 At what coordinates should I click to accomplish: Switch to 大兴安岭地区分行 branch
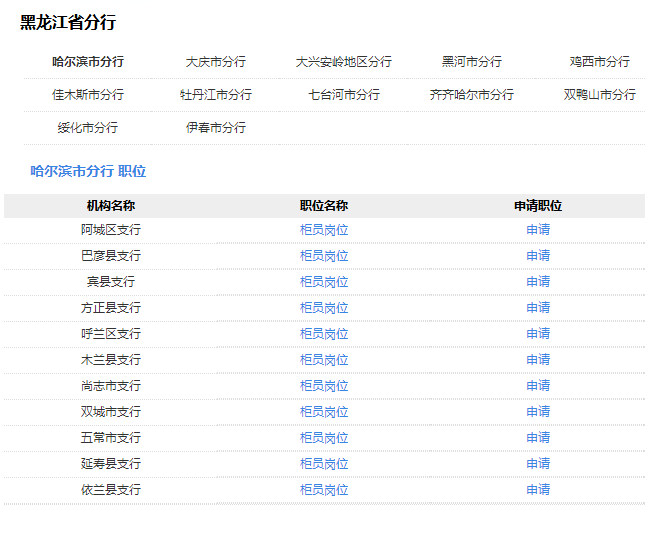click(x=344, y=62)
